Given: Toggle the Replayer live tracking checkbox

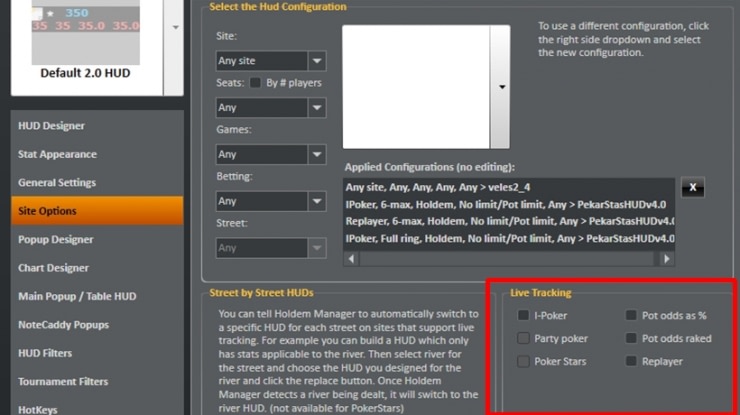Looking at the screenshot, I should [631, 361].
